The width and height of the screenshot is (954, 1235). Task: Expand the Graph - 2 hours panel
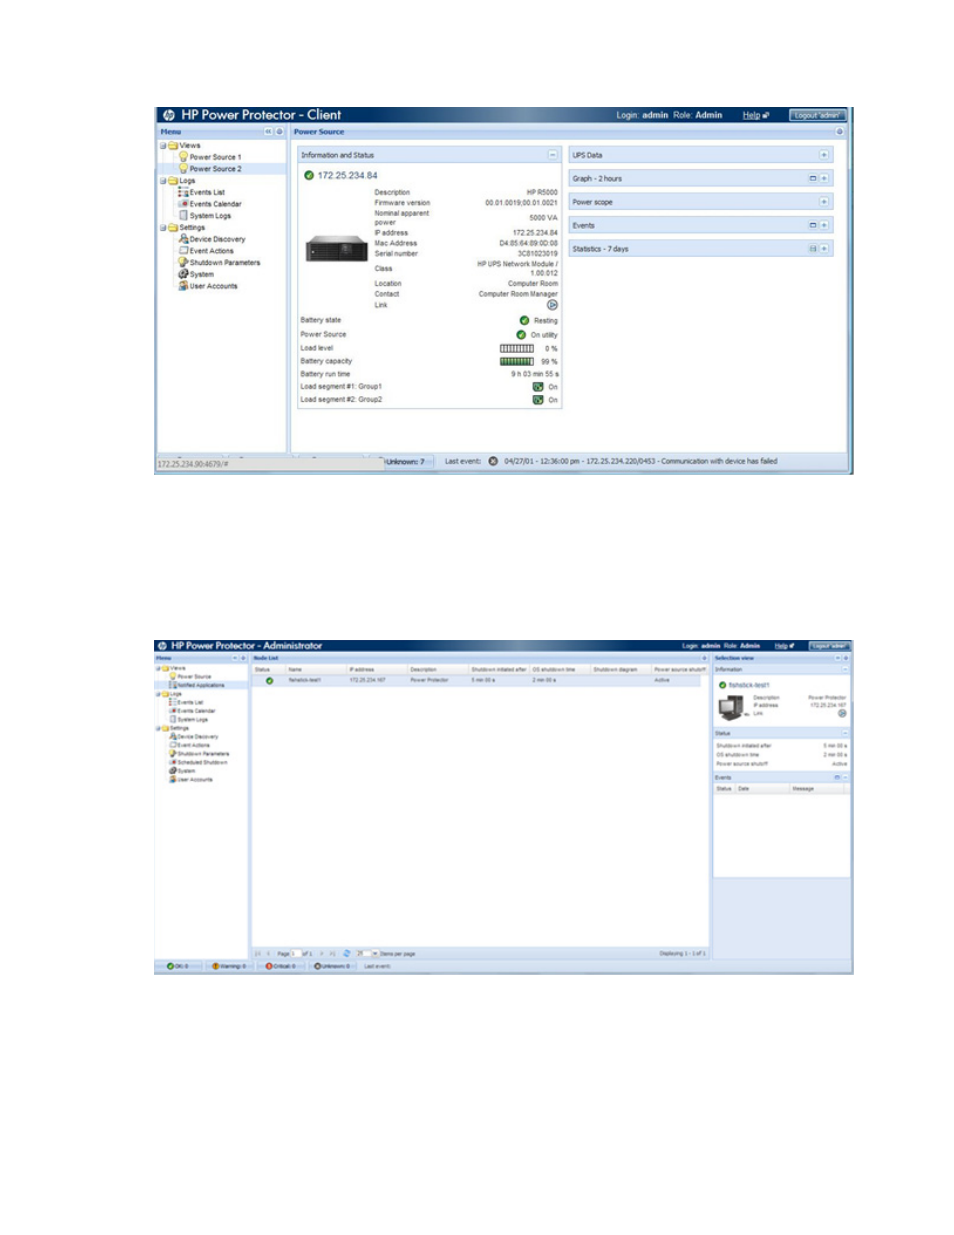click(x=824, y=179)
